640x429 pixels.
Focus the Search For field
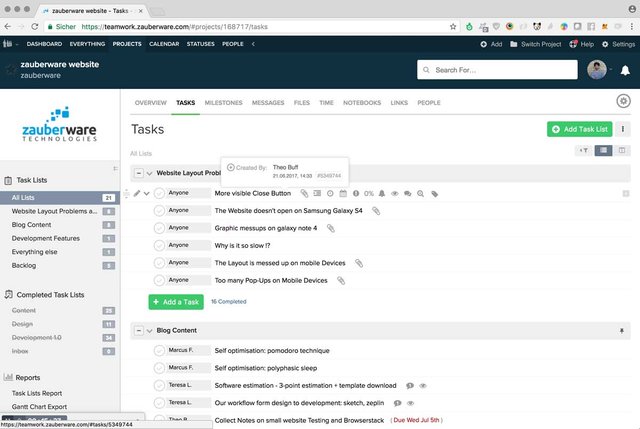(x=497, y=70)
